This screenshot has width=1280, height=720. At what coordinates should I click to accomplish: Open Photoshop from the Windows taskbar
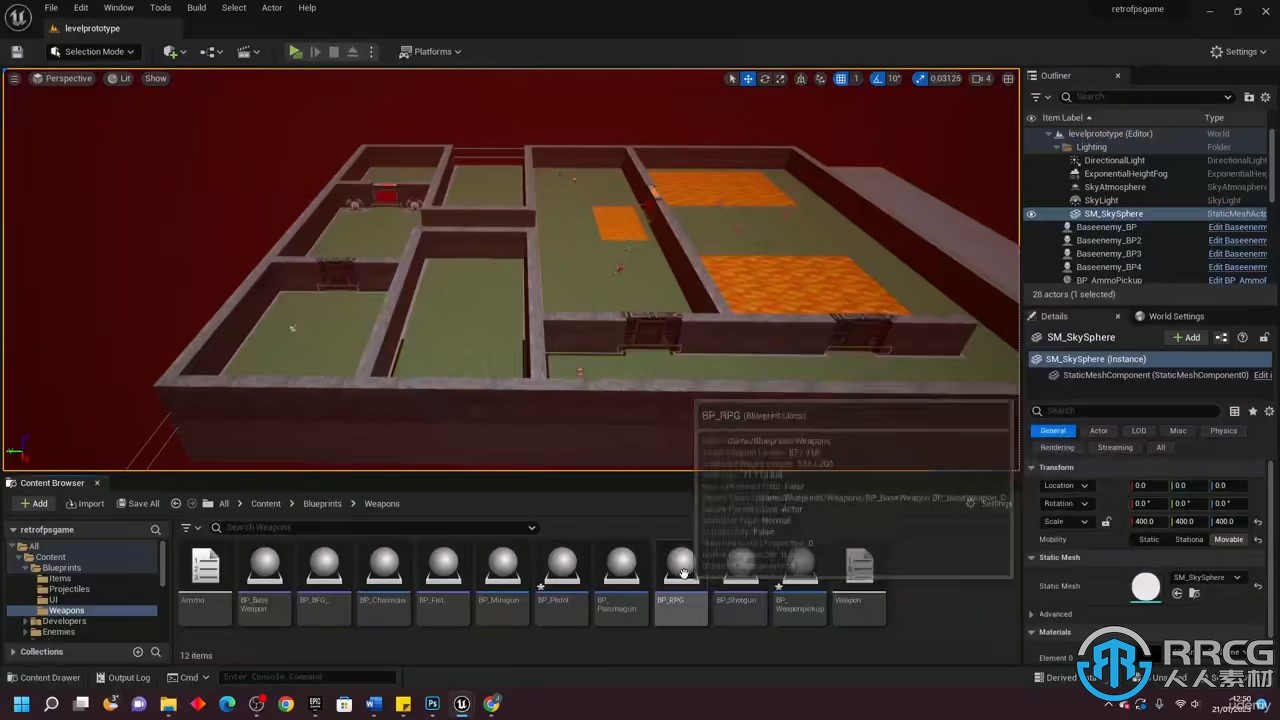tap(432, 705)
